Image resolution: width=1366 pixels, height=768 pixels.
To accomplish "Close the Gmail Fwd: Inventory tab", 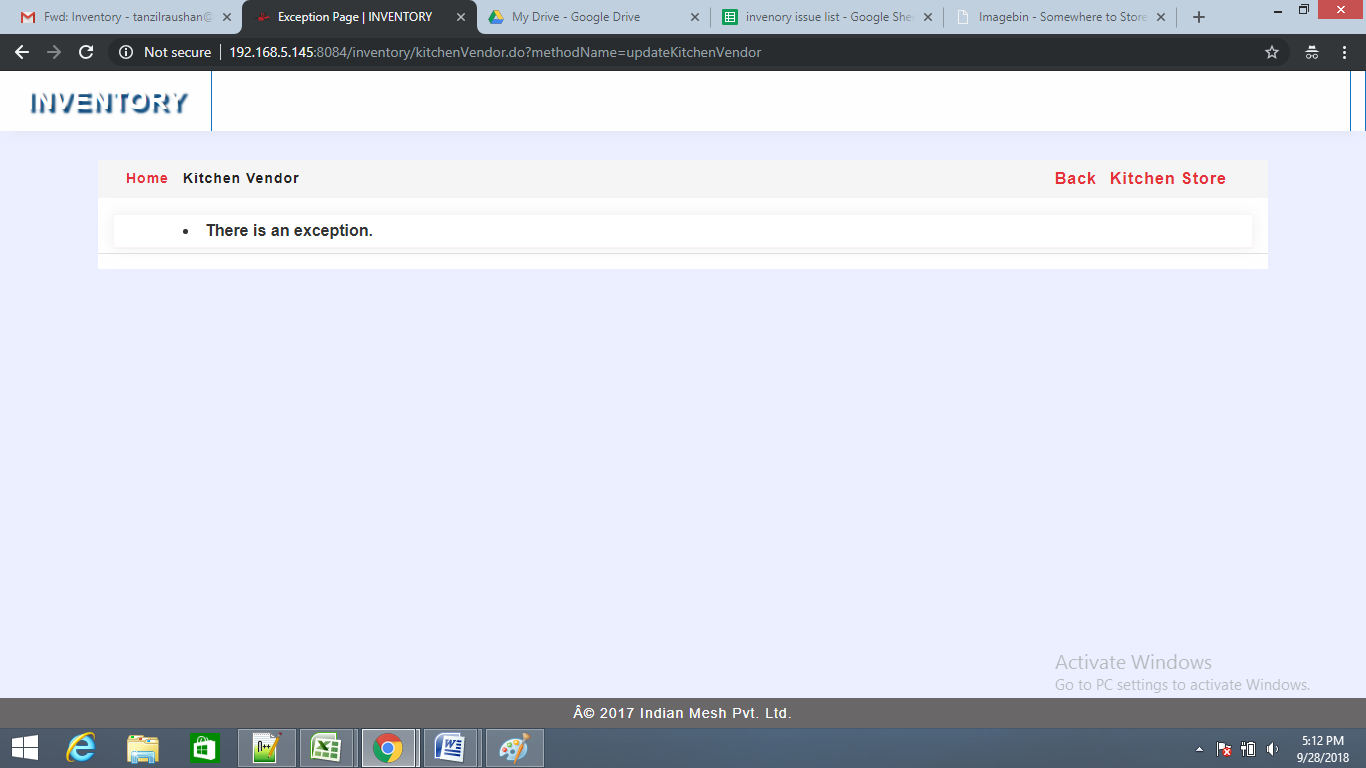I will pos(227,17).
